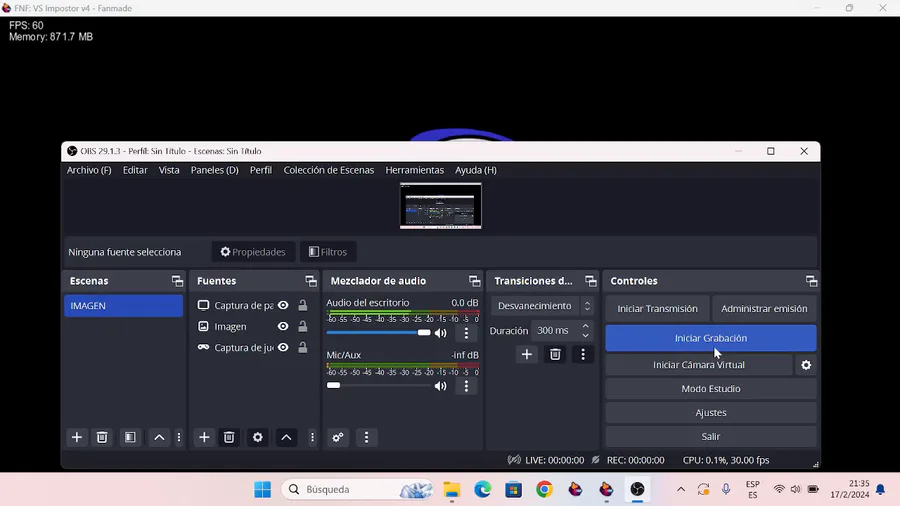Adjust Audio del escritorio volume slider

tap(378, 333)
